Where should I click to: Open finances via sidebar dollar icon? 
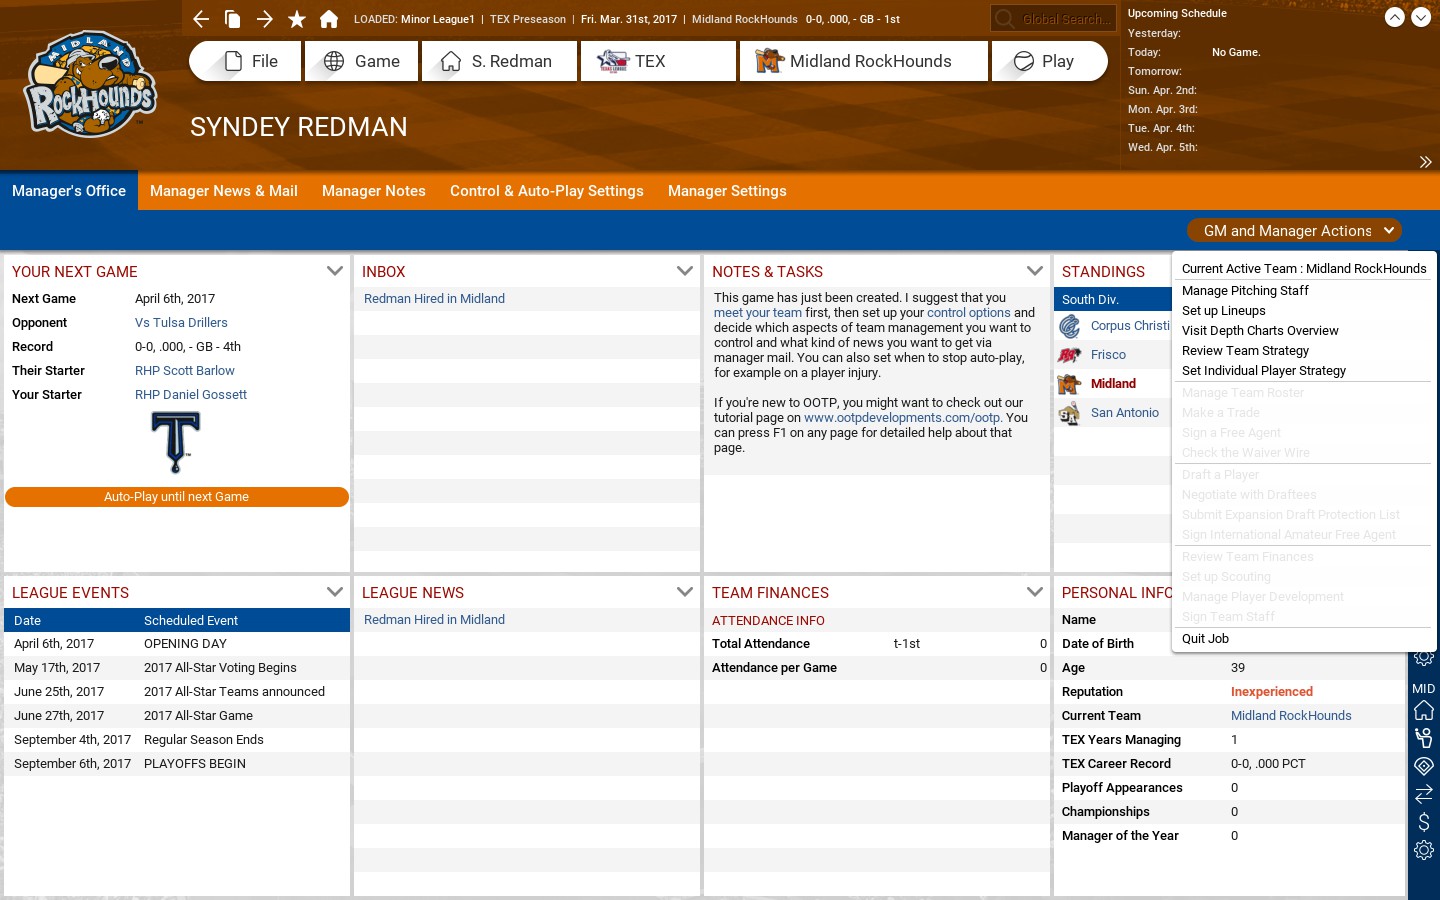pos(1424,822)
